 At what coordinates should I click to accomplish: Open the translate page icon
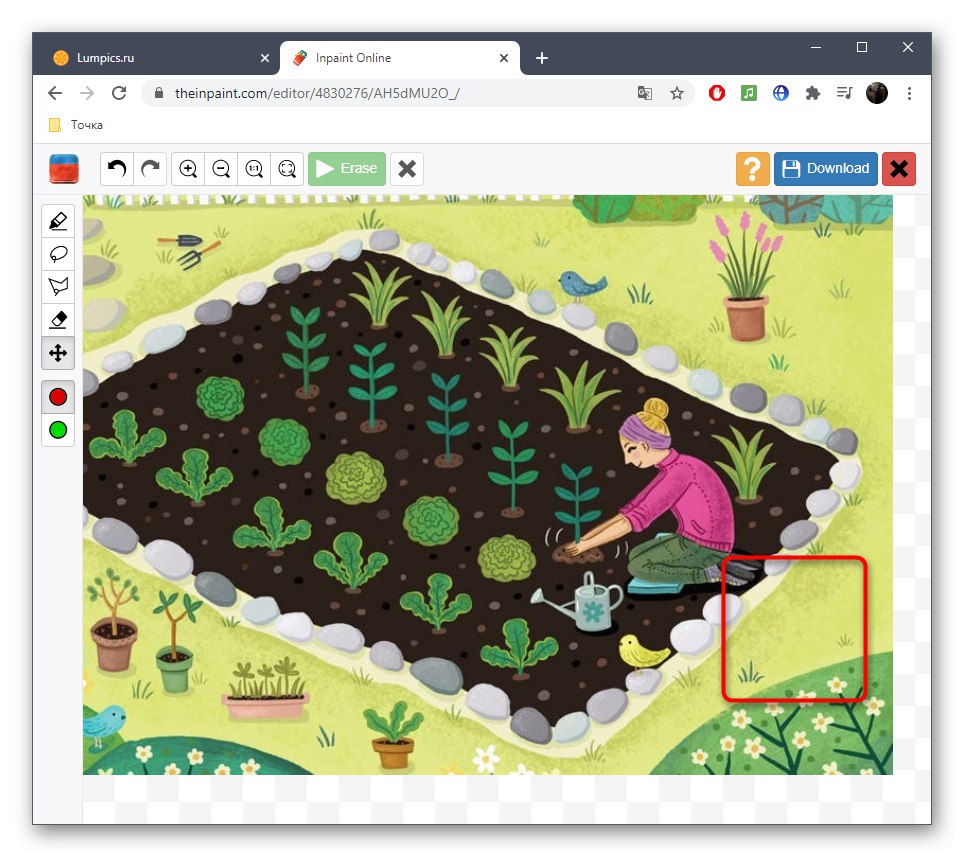[x=645, y=93]
